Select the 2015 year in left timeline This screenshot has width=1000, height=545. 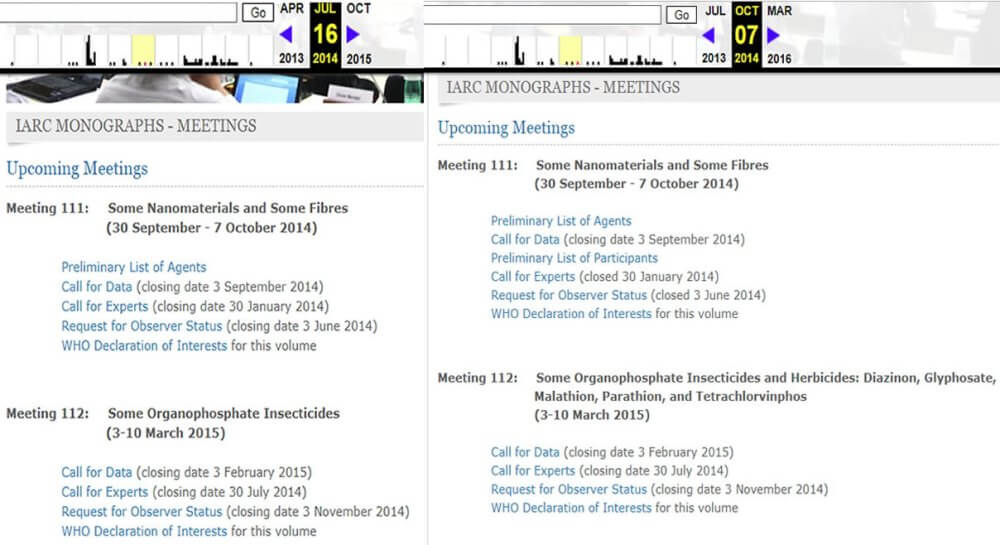coord(359,59)
